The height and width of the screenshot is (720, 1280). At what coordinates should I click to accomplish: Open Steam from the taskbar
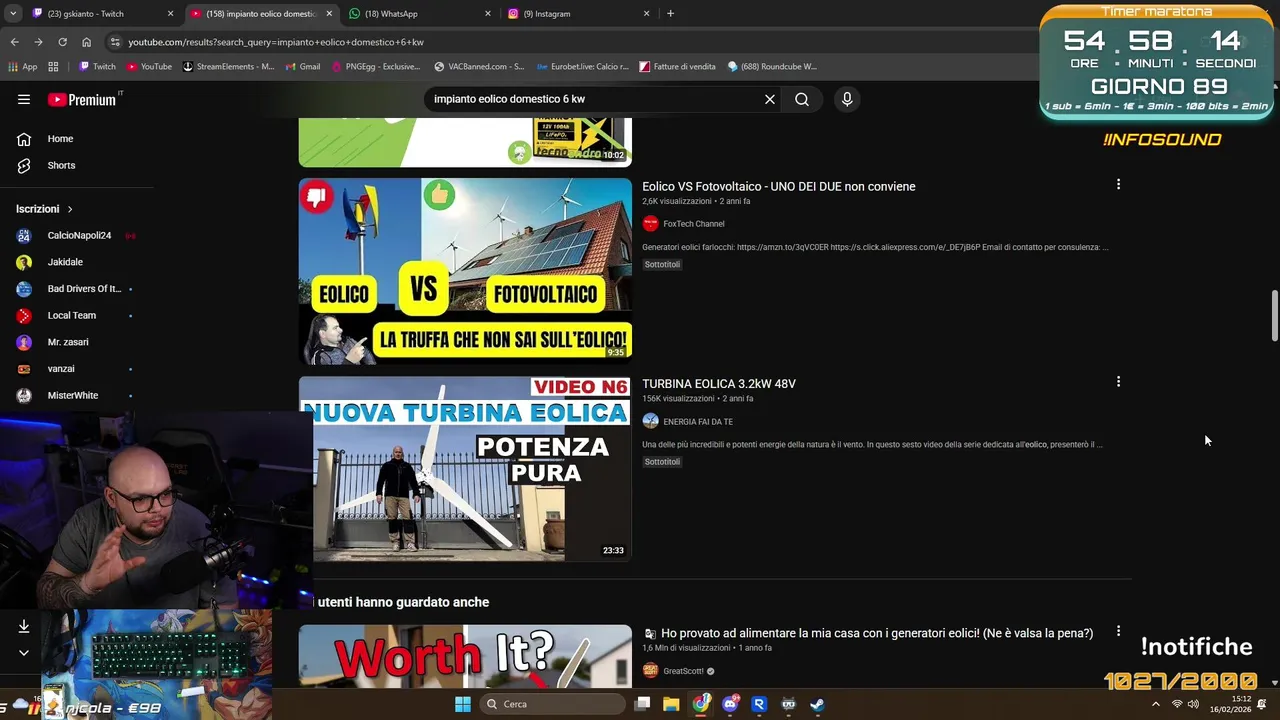coord(817,704)
